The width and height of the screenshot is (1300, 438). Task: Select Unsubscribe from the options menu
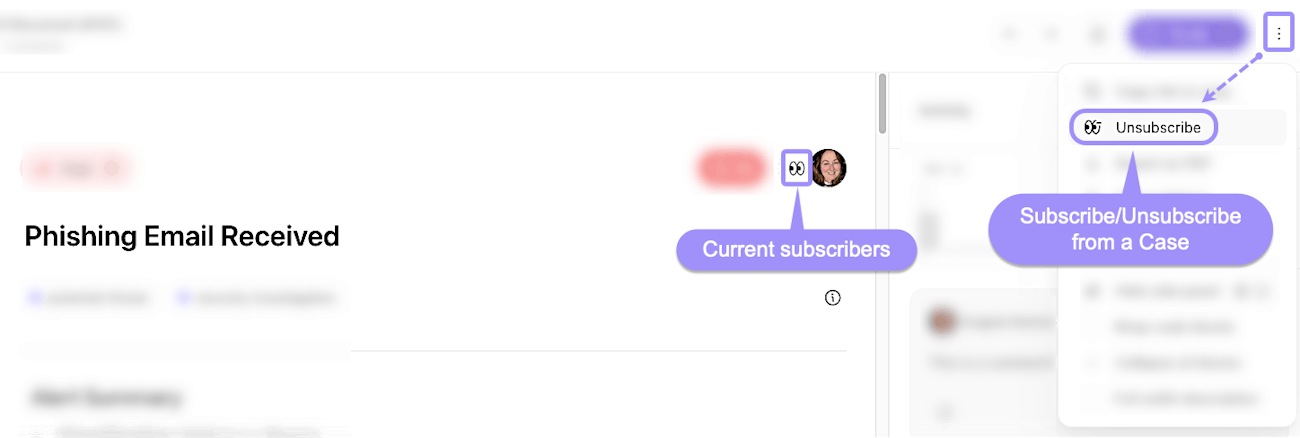(1158, 128)
